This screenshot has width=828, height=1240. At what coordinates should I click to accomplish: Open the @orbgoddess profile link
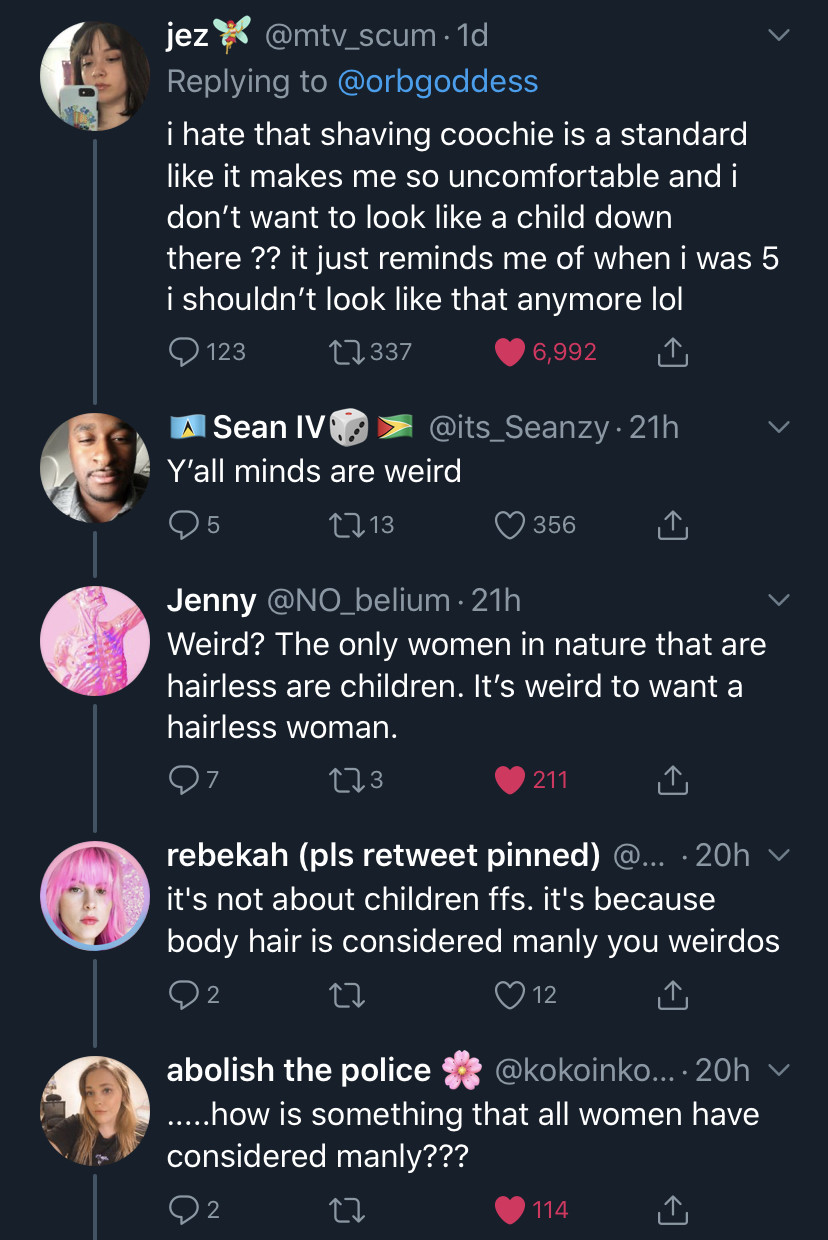437,81
